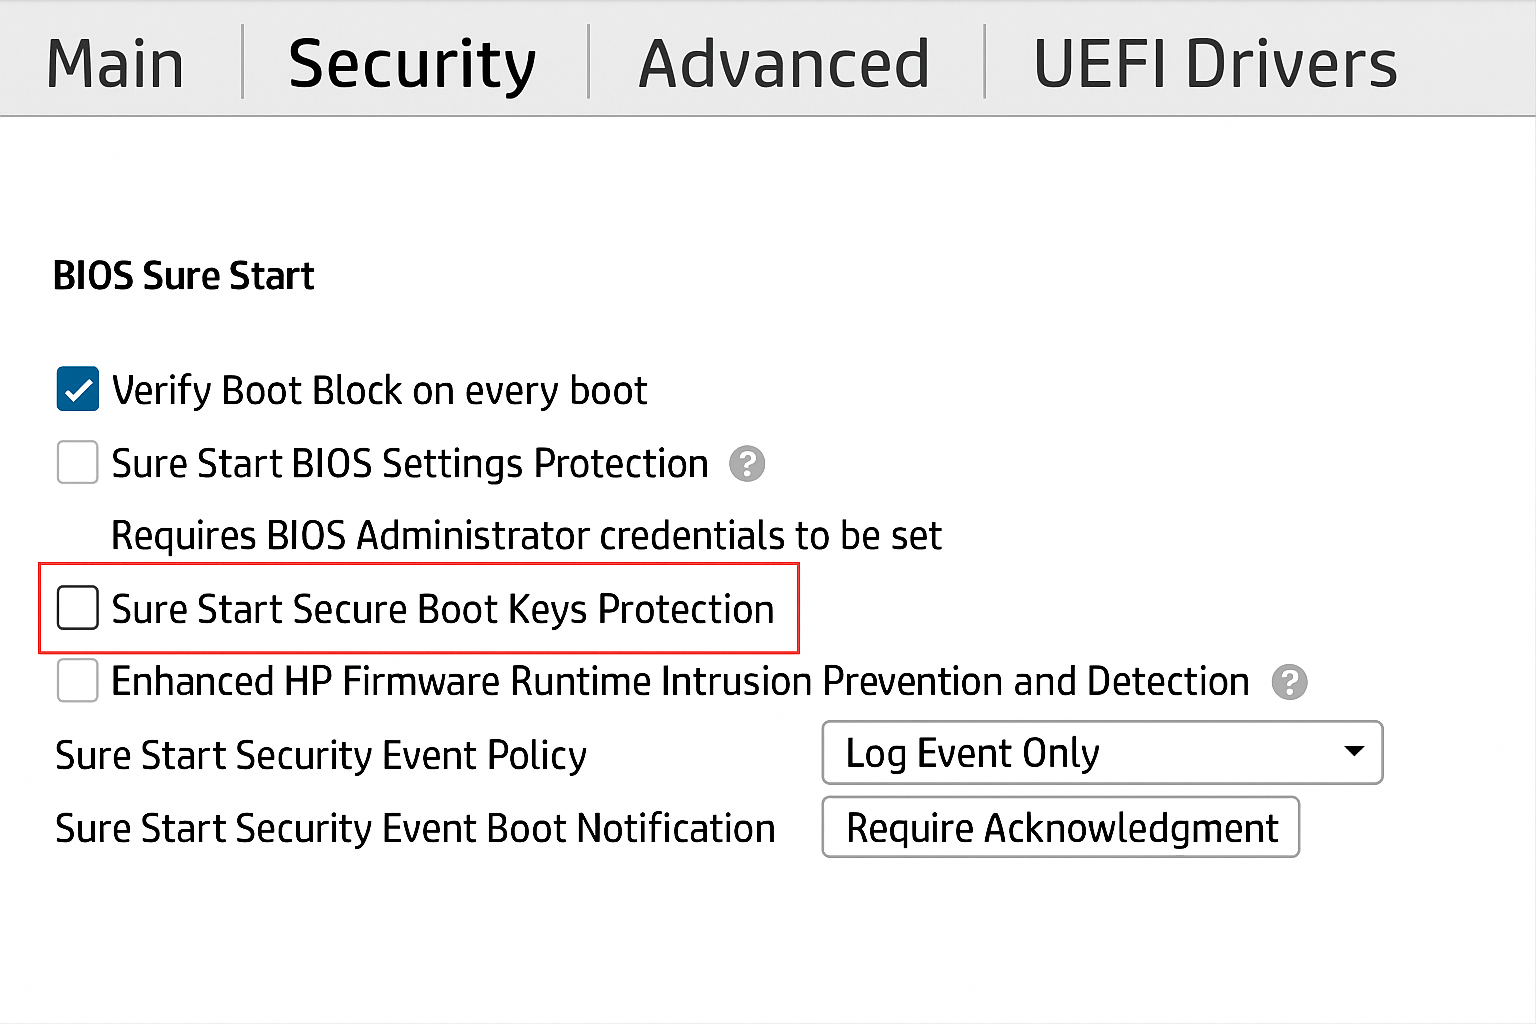Go to the UEFI Drivers tab
Image resolution: width=1536 pixels, height=1024 pixels.
(x=1215, y=64)
